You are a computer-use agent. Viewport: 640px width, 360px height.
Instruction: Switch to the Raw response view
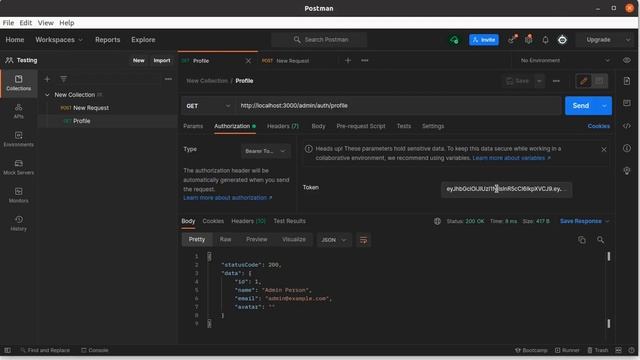tap(225, 240)
